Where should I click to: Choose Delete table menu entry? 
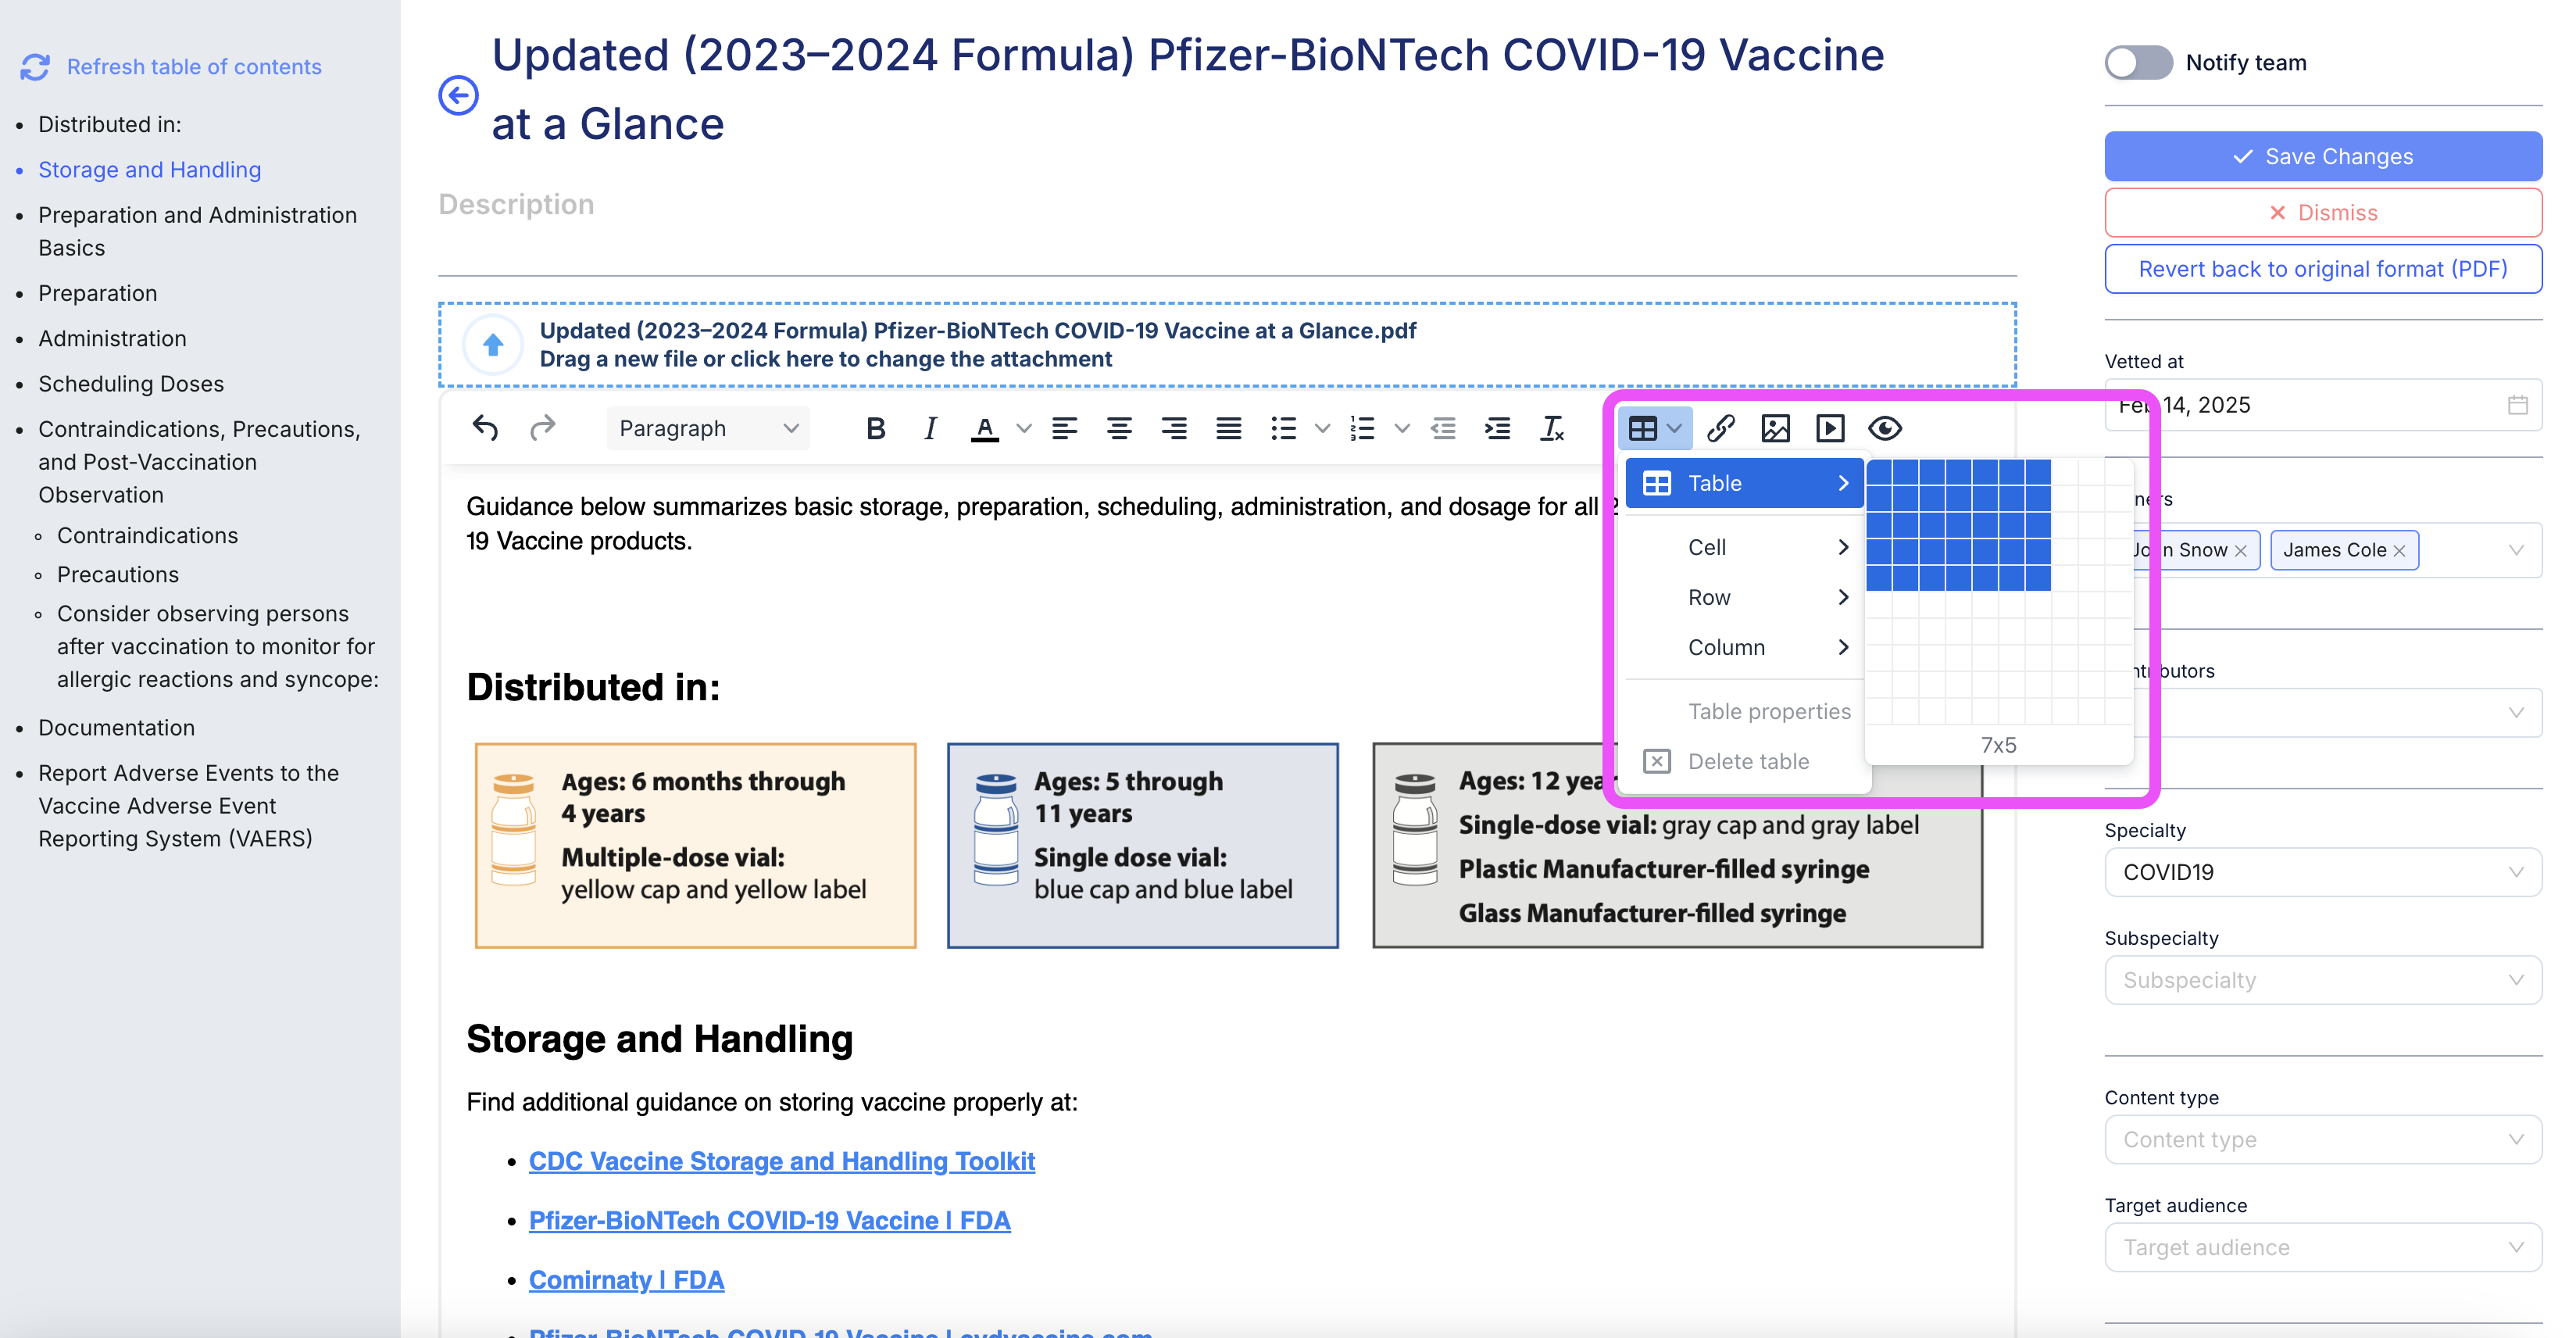point(1744,761)
